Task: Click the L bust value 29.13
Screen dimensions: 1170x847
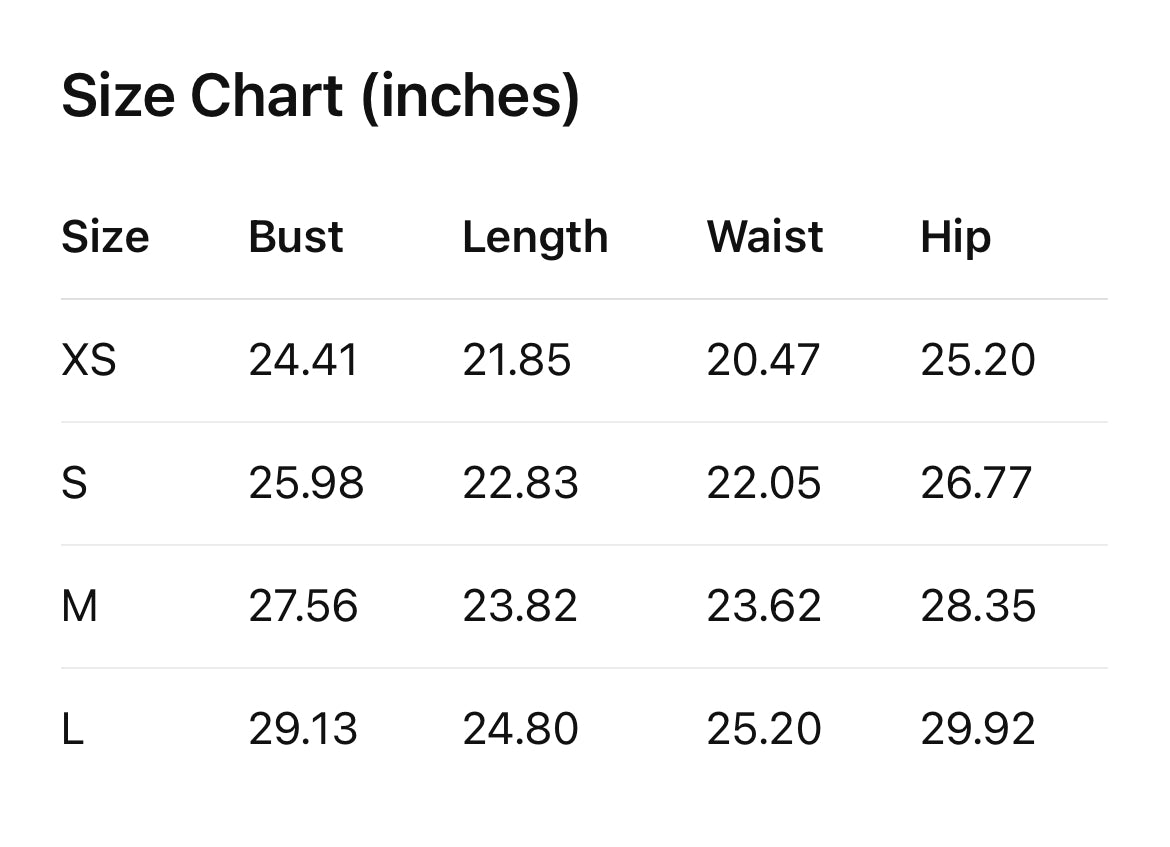Action: pos(303,729)
